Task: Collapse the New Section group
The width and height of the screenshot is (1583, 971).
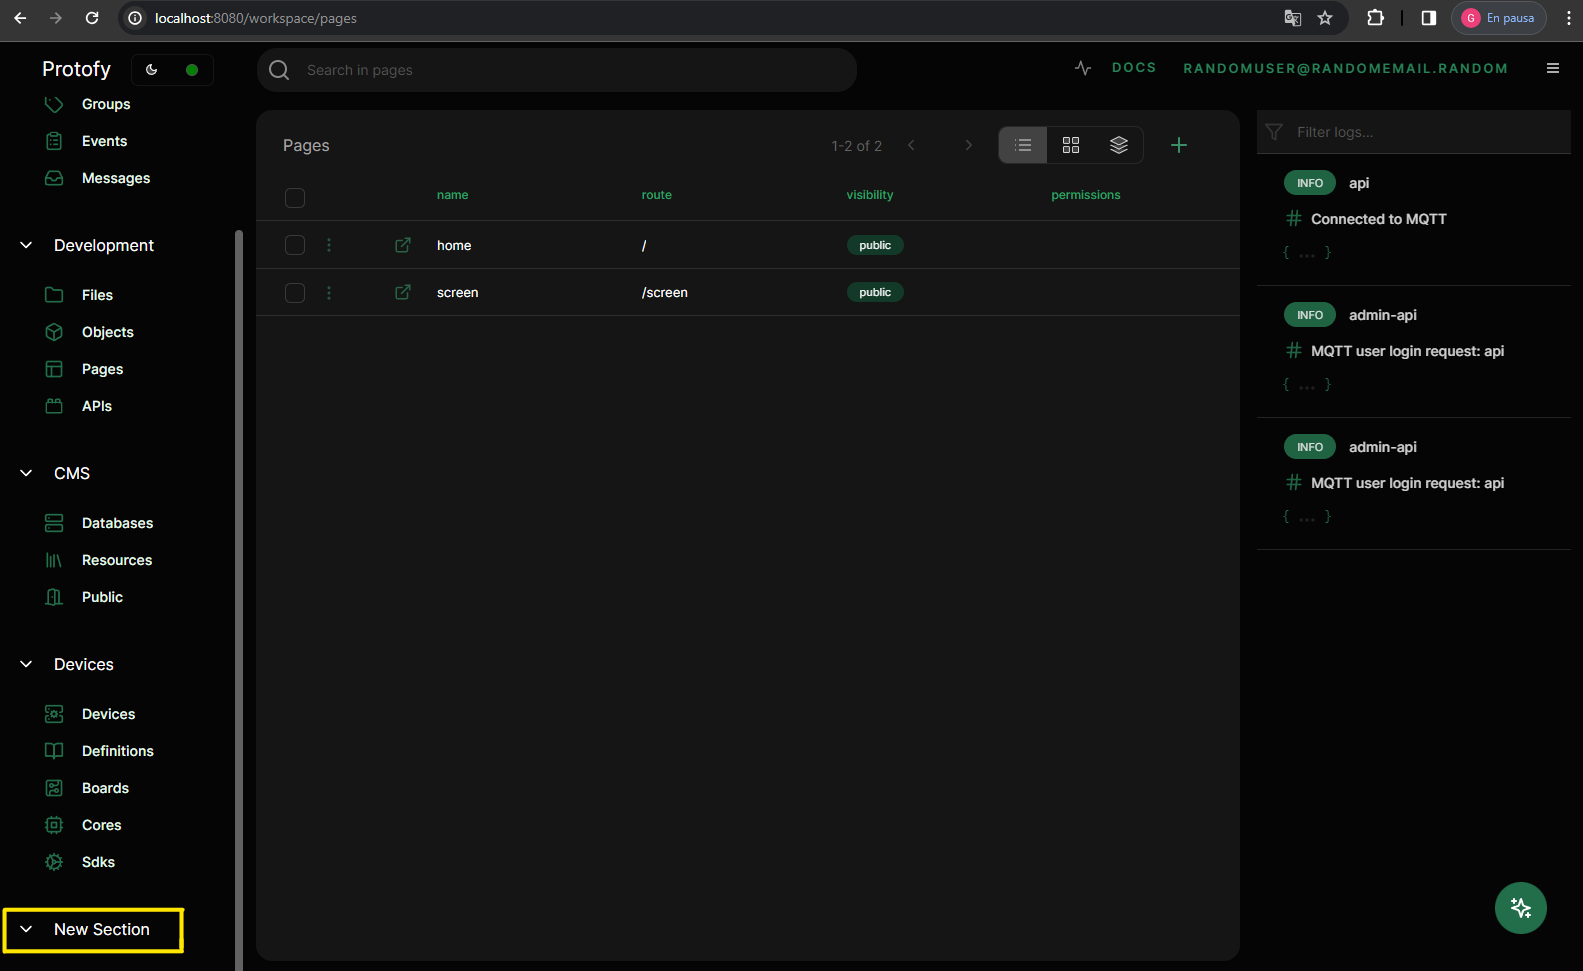Action: coord(26,929)
